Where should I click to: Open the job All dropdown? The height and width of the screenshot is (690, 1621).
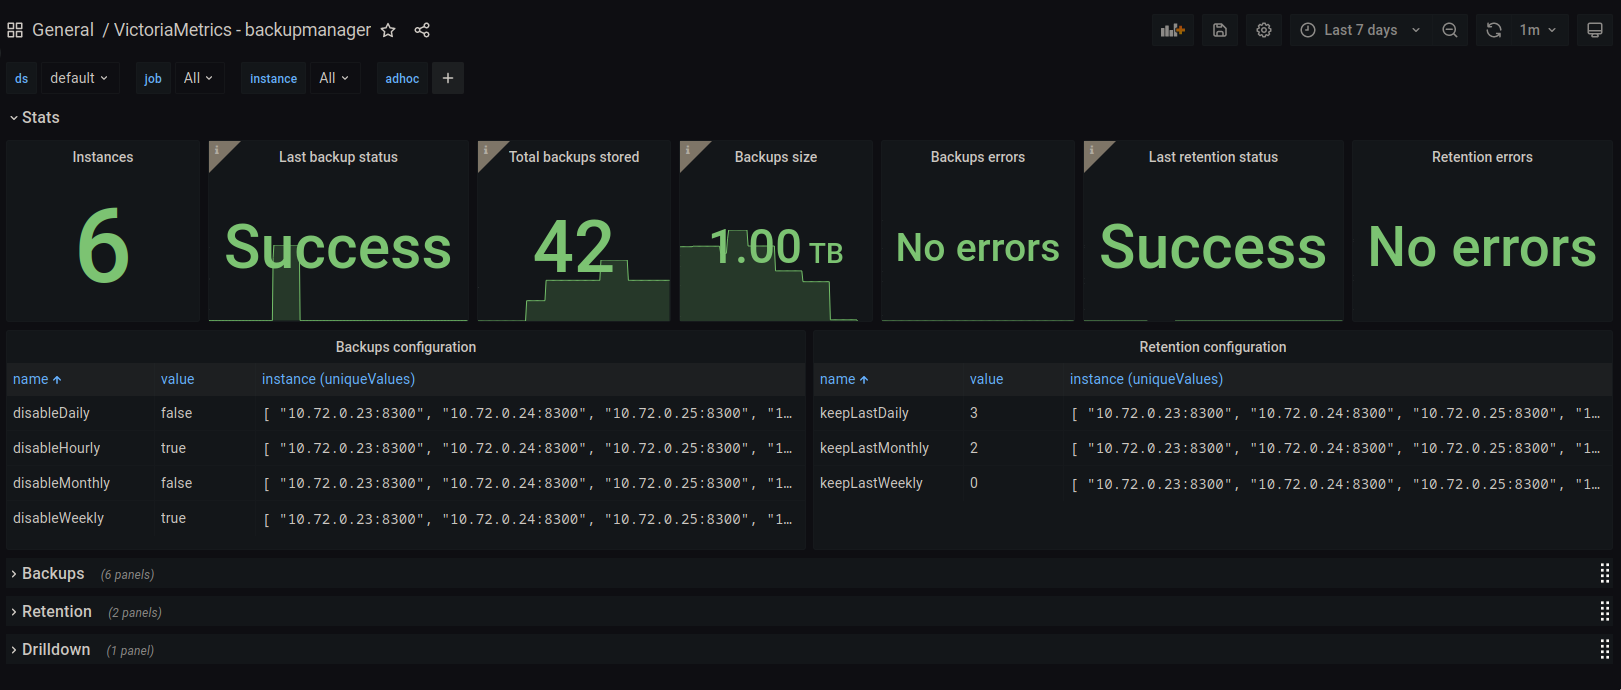click(198, 78)
